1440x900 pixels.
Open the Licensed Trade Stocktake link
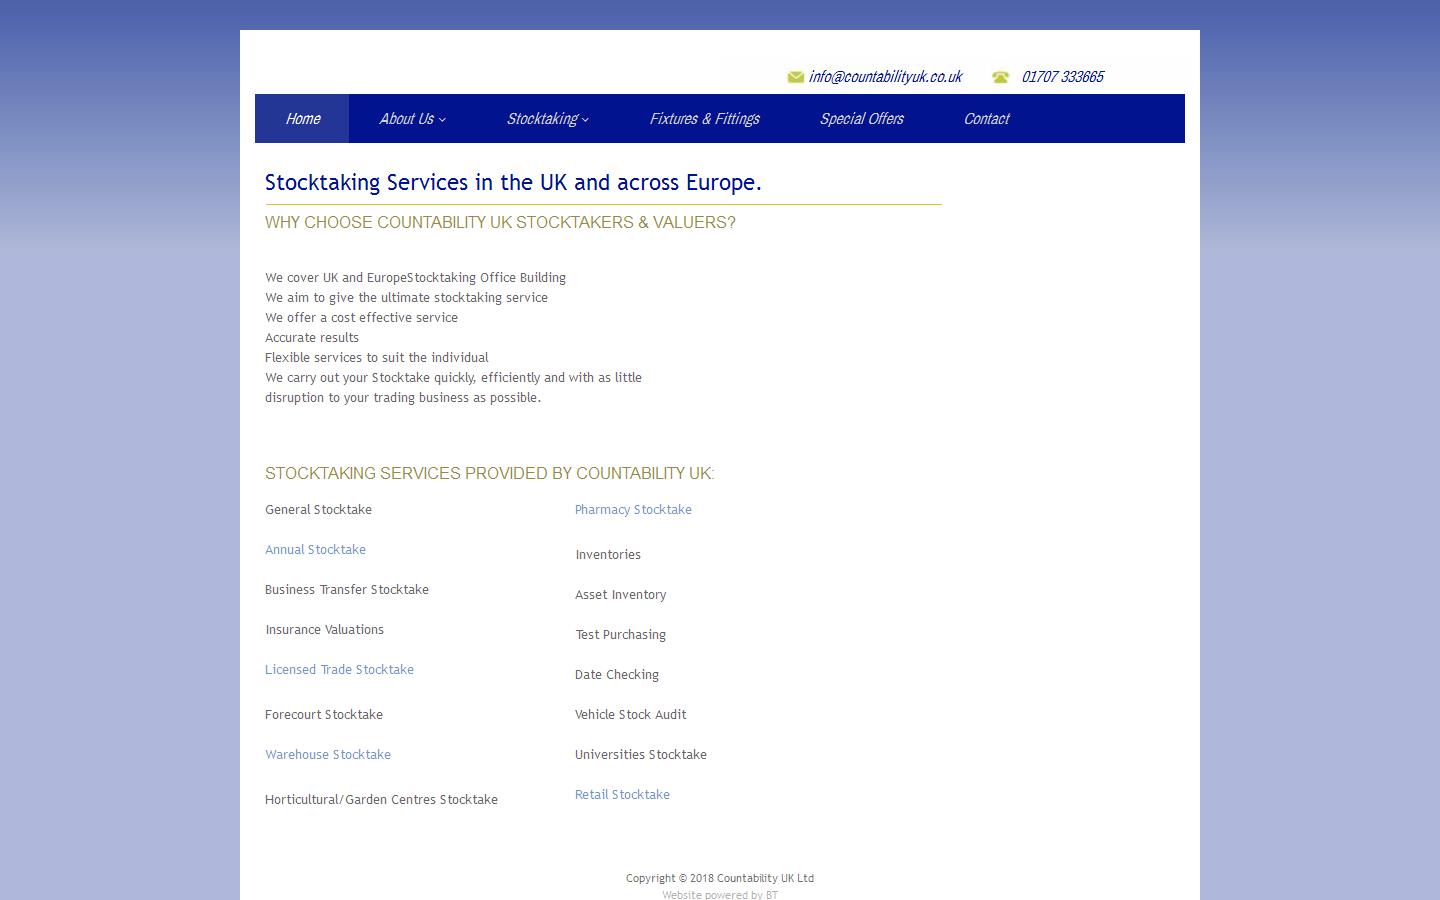point(339,670)
